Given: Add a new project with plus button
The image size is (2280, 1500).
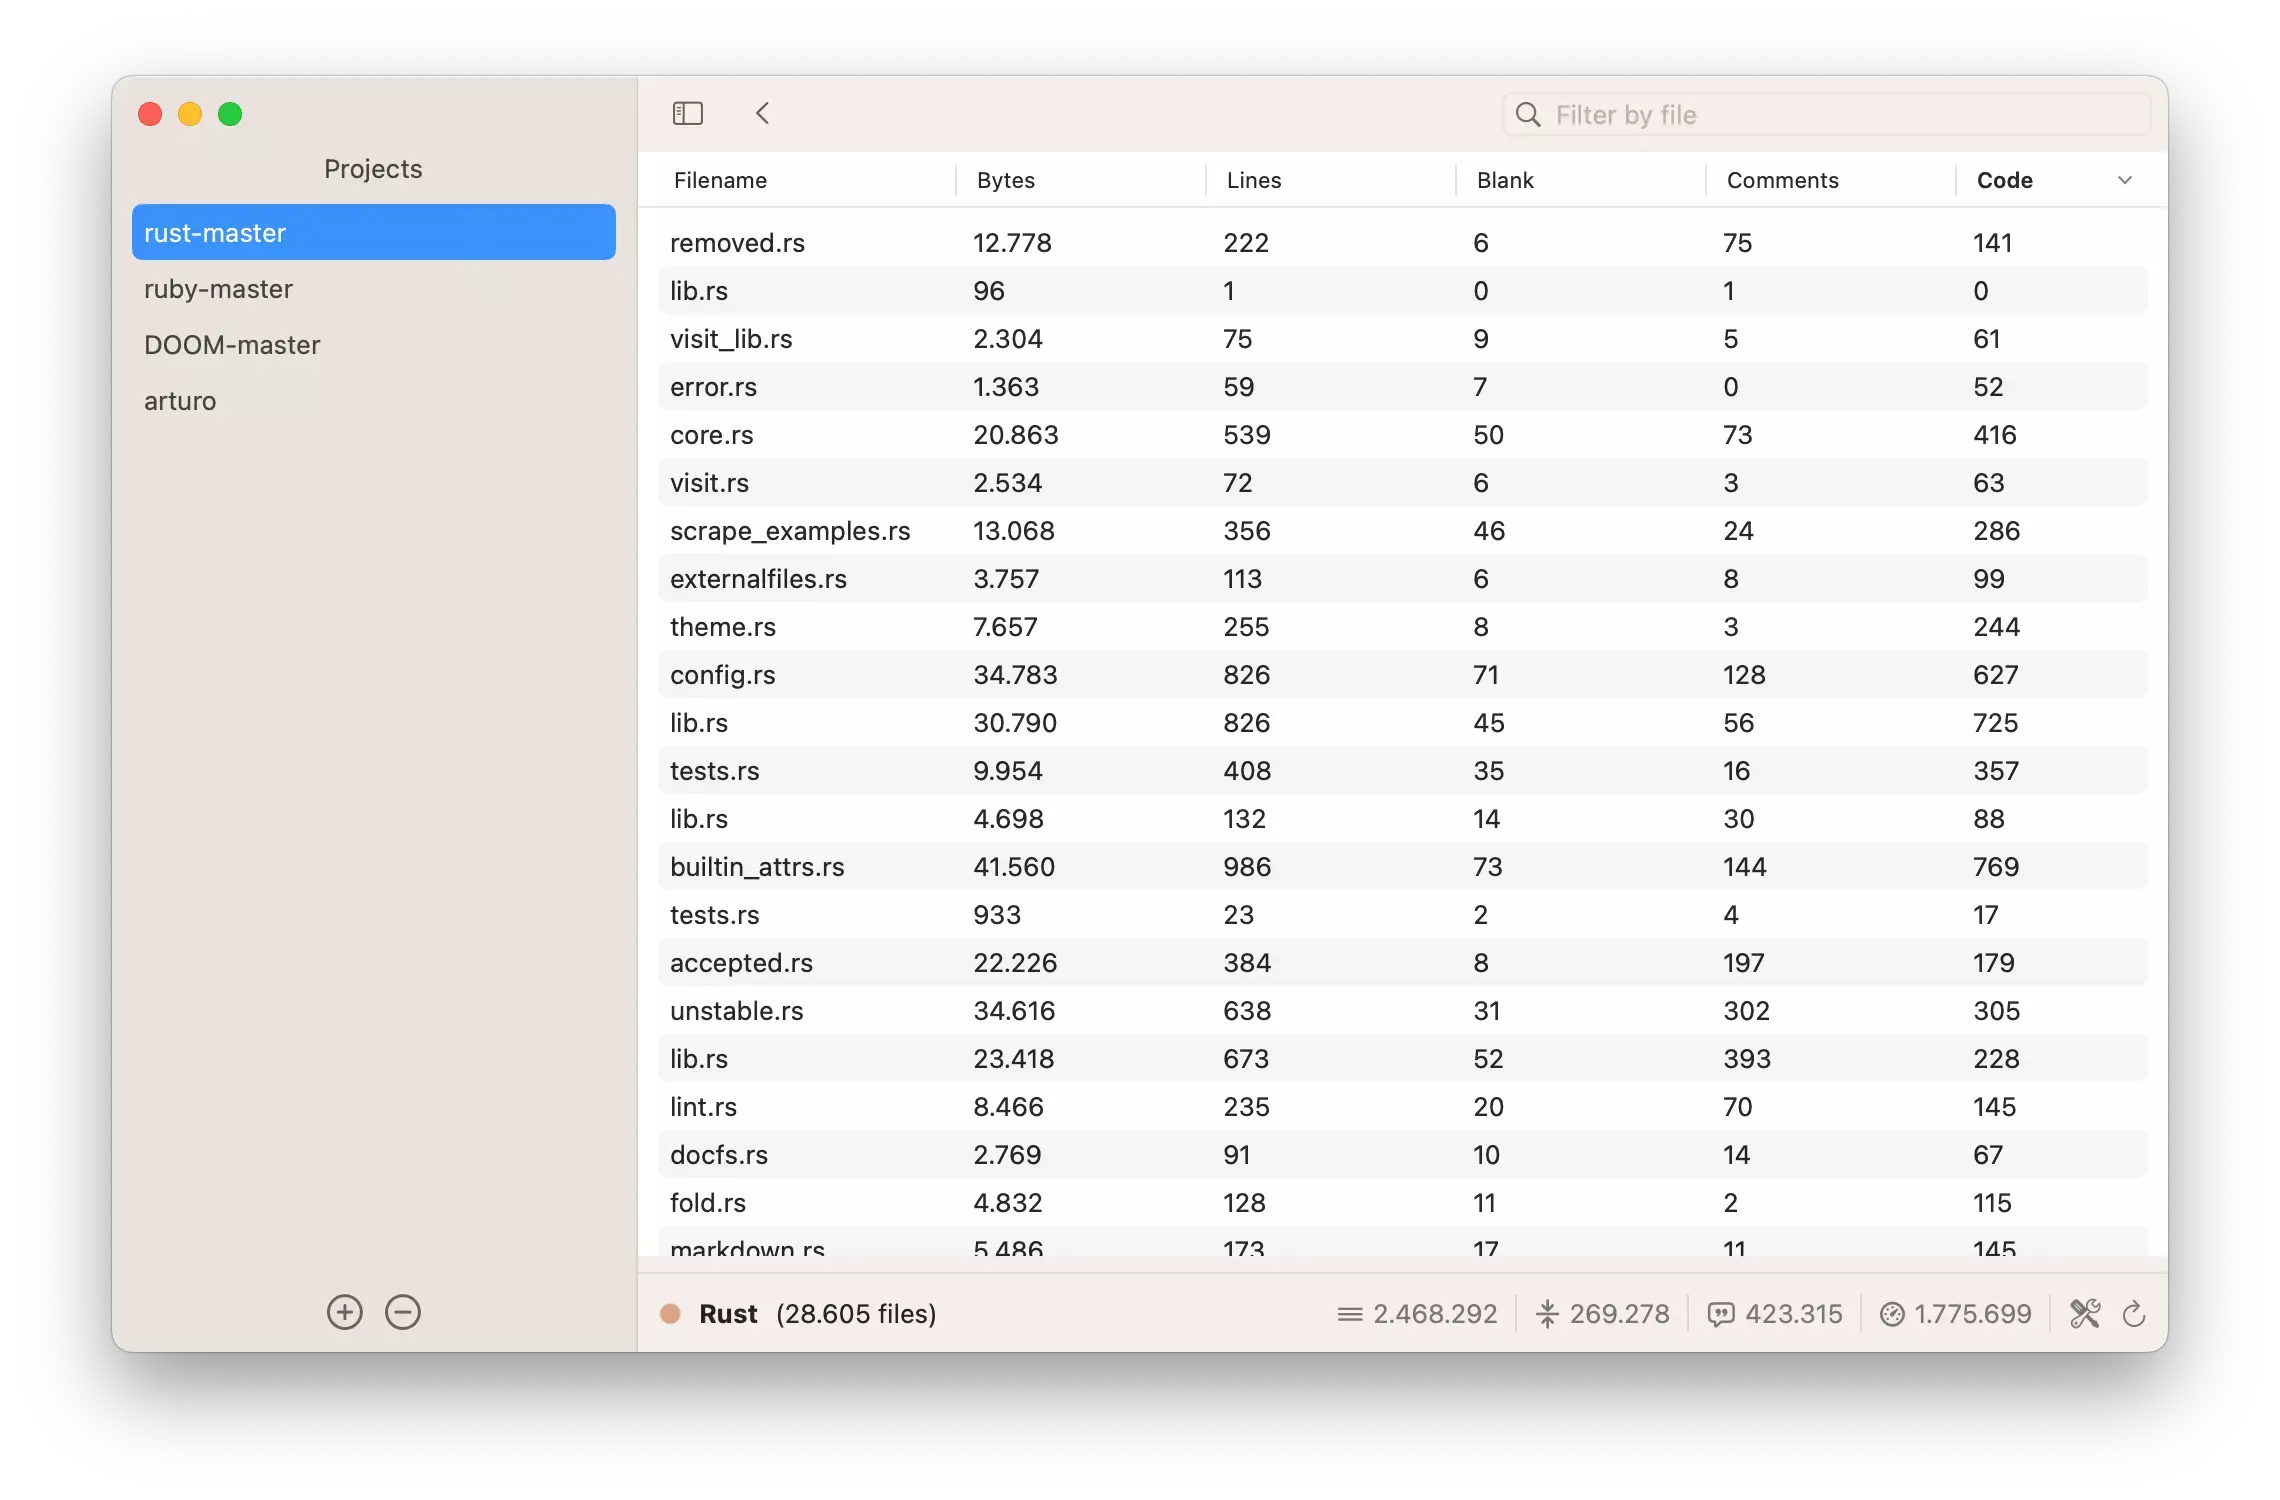Looking at the screenshot, I should pos(345,1312).
